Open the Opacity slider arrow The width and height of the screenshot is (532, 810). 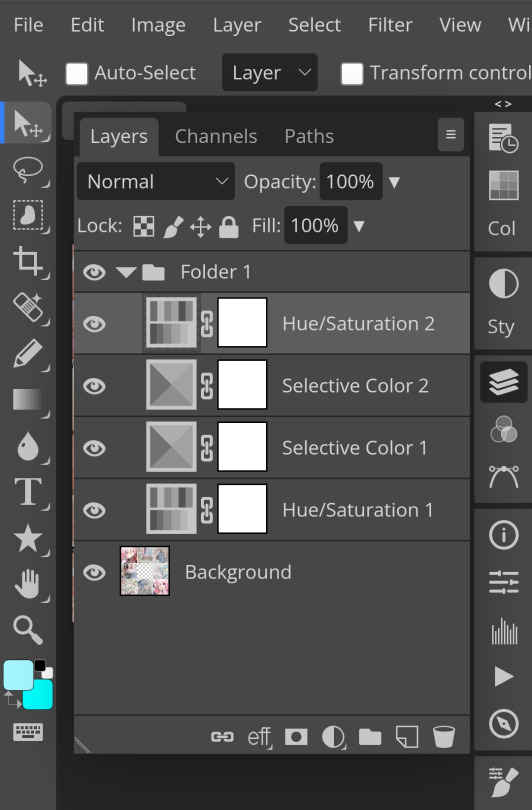(394, 182)
